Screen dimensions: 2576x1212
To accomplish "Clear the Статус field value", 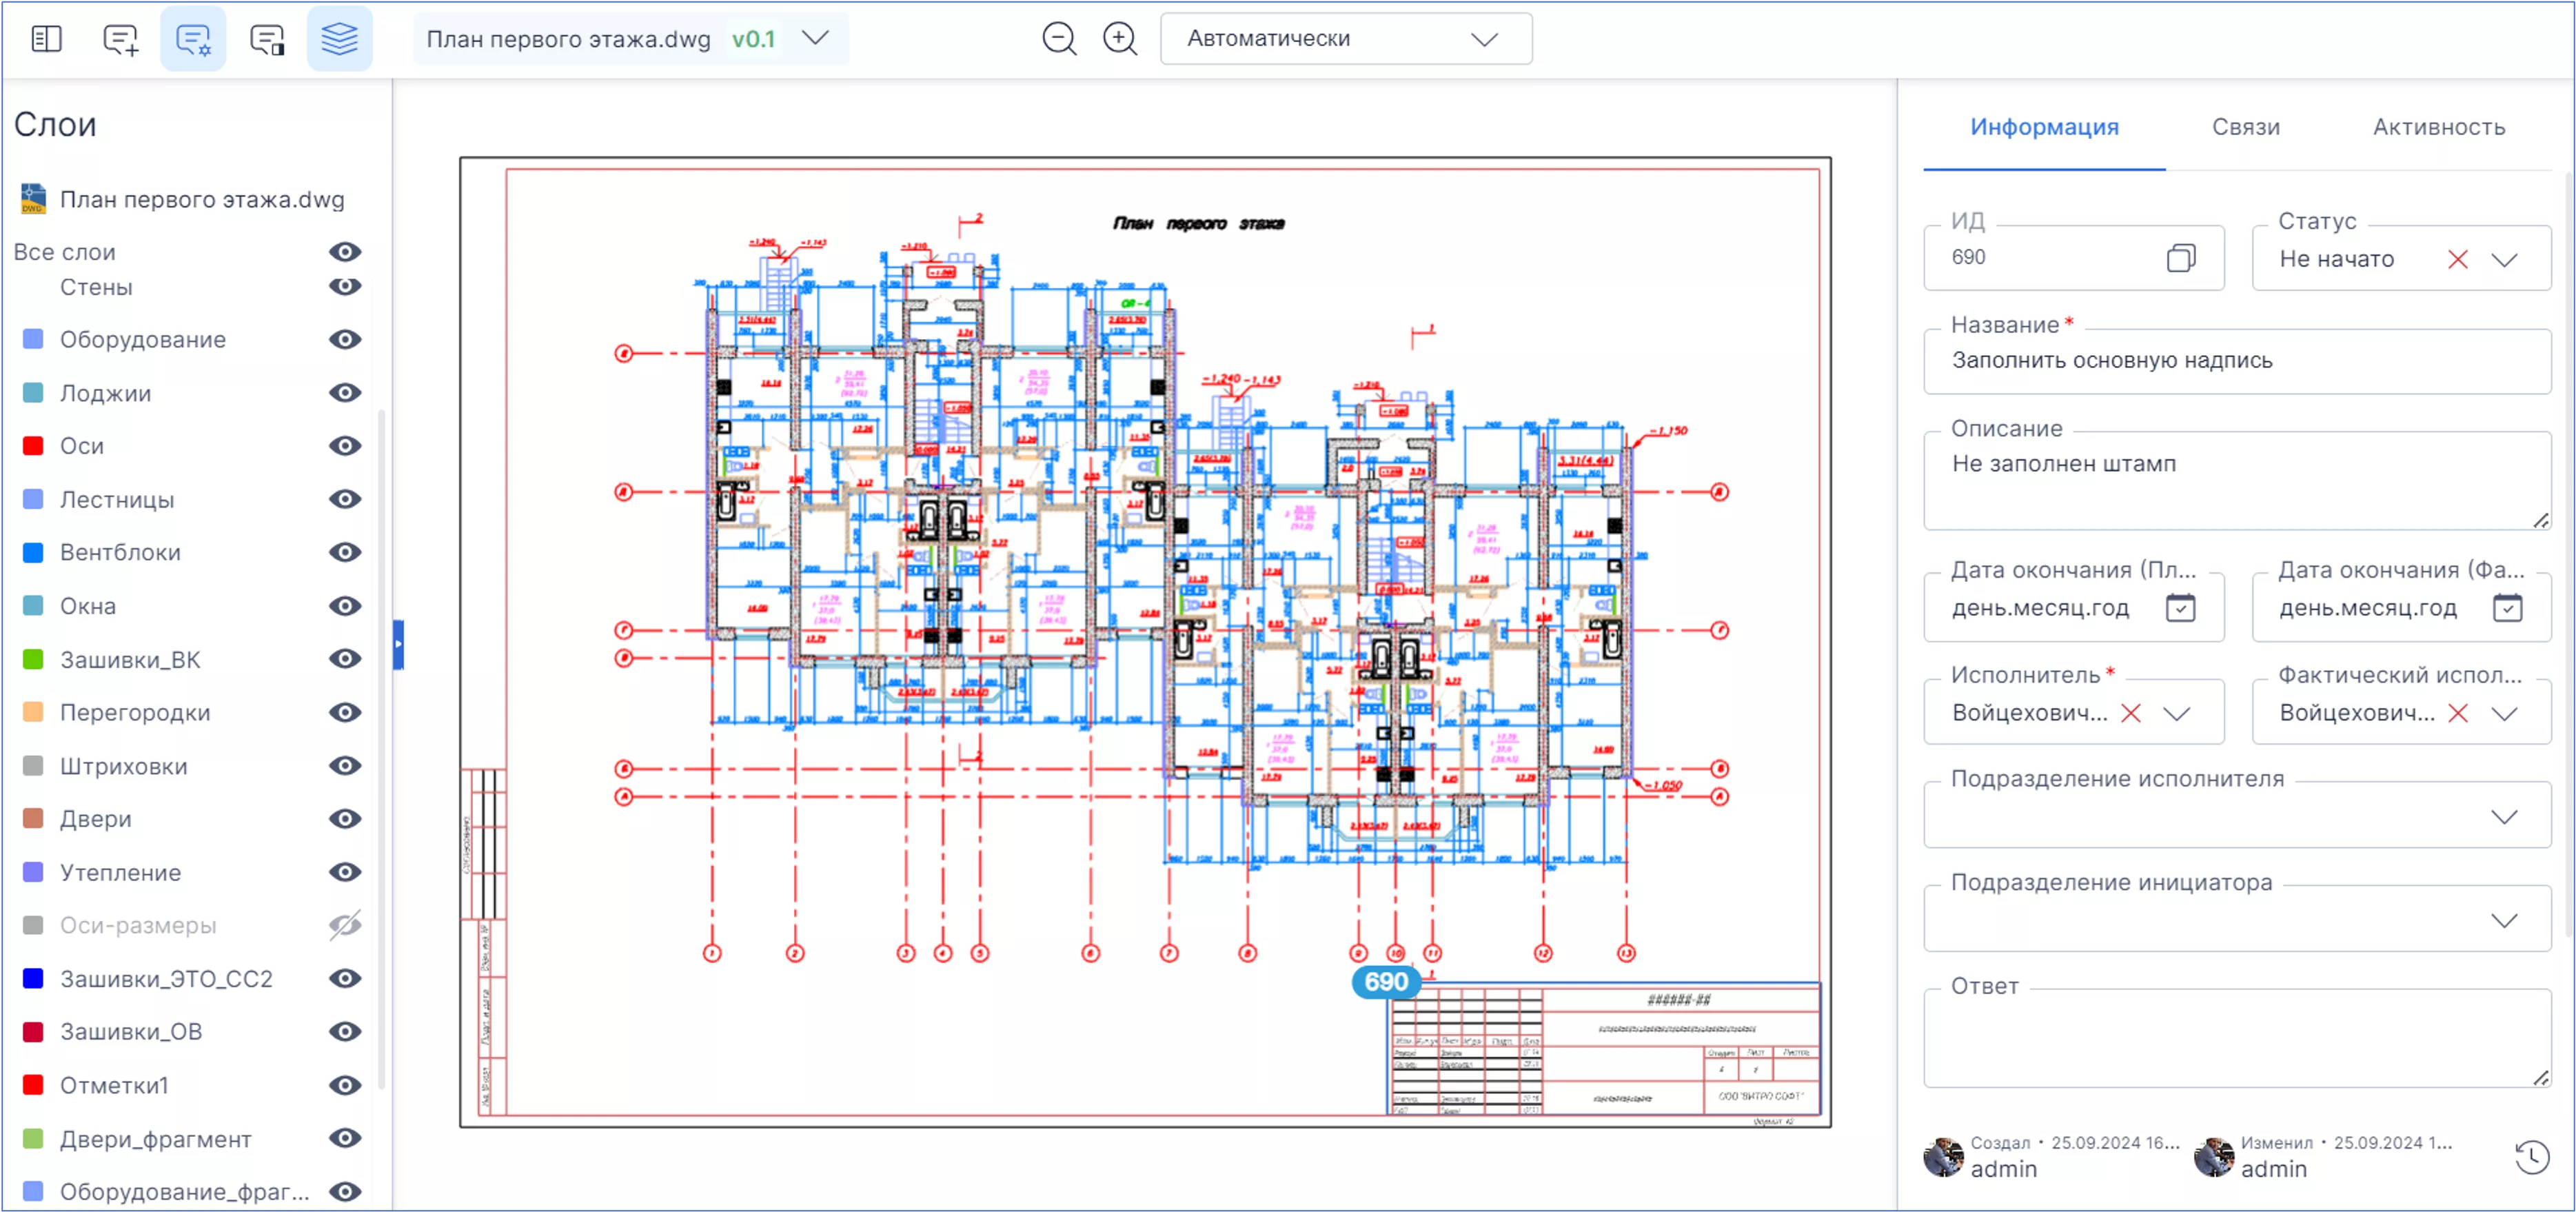I will (x=2457, y=260).
